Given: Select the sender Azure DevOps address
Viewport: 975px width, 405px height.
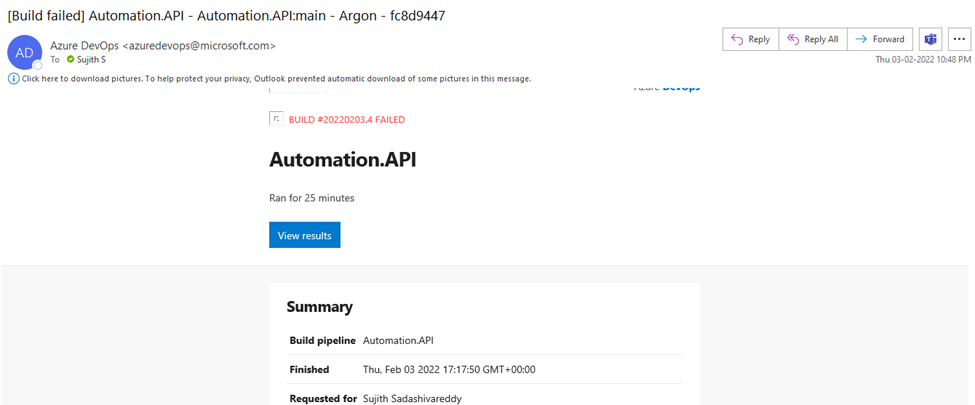Looking at the screenshot, I should click(163, 45).
